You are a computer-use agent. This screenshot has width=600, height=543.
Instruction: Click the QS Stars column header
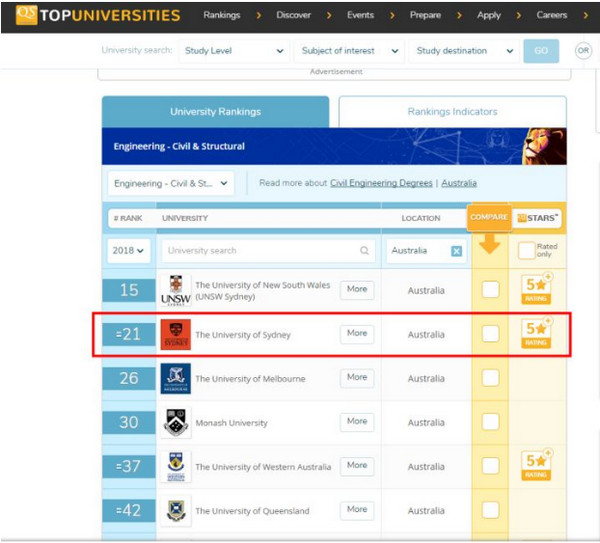tap(537, 218)
